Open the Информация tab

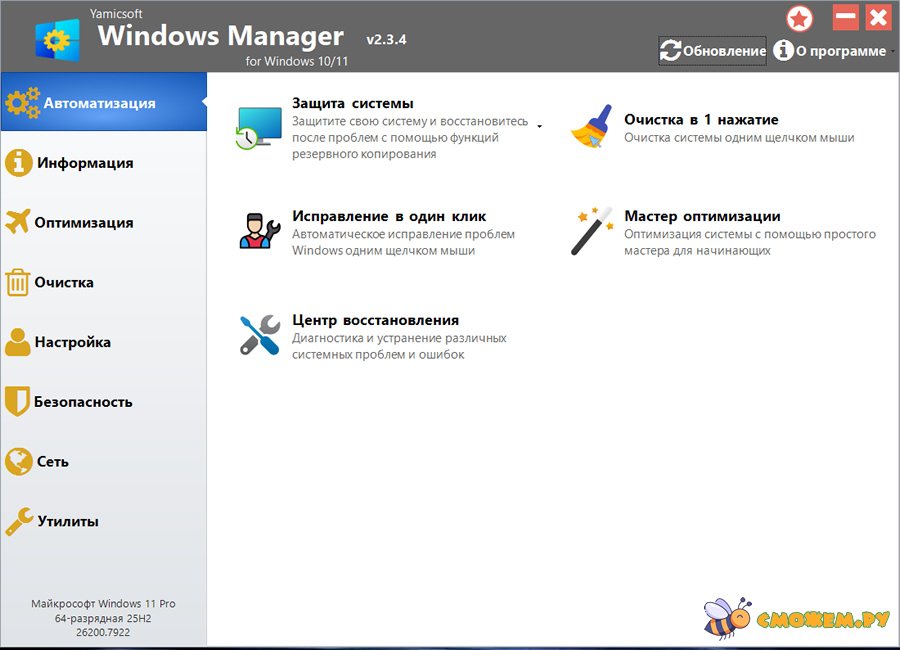[x=85, y=163]
